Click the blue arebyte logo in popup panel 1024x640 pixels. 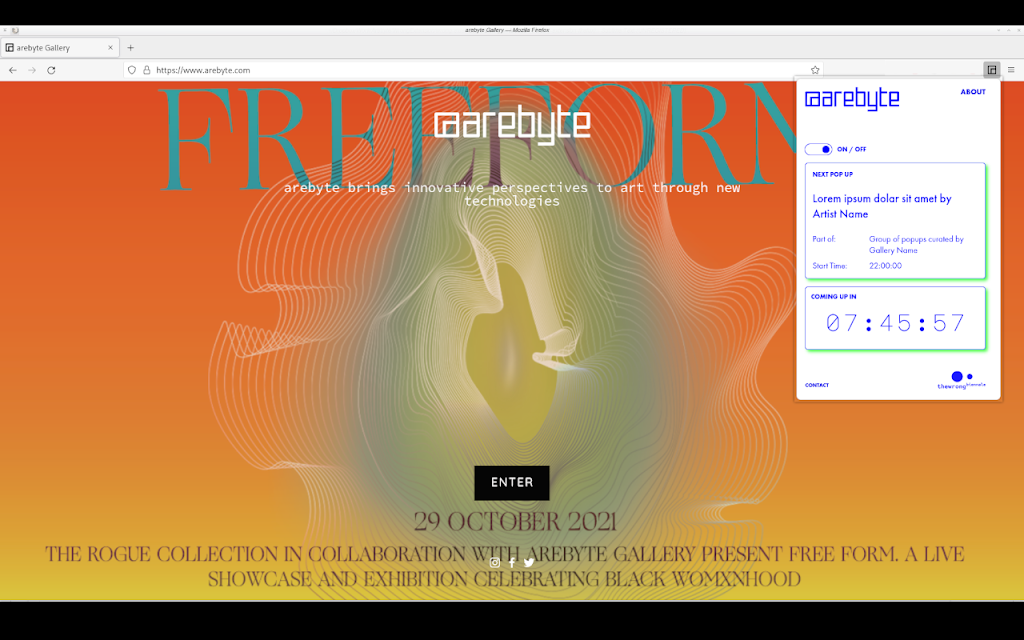(852, 99)
